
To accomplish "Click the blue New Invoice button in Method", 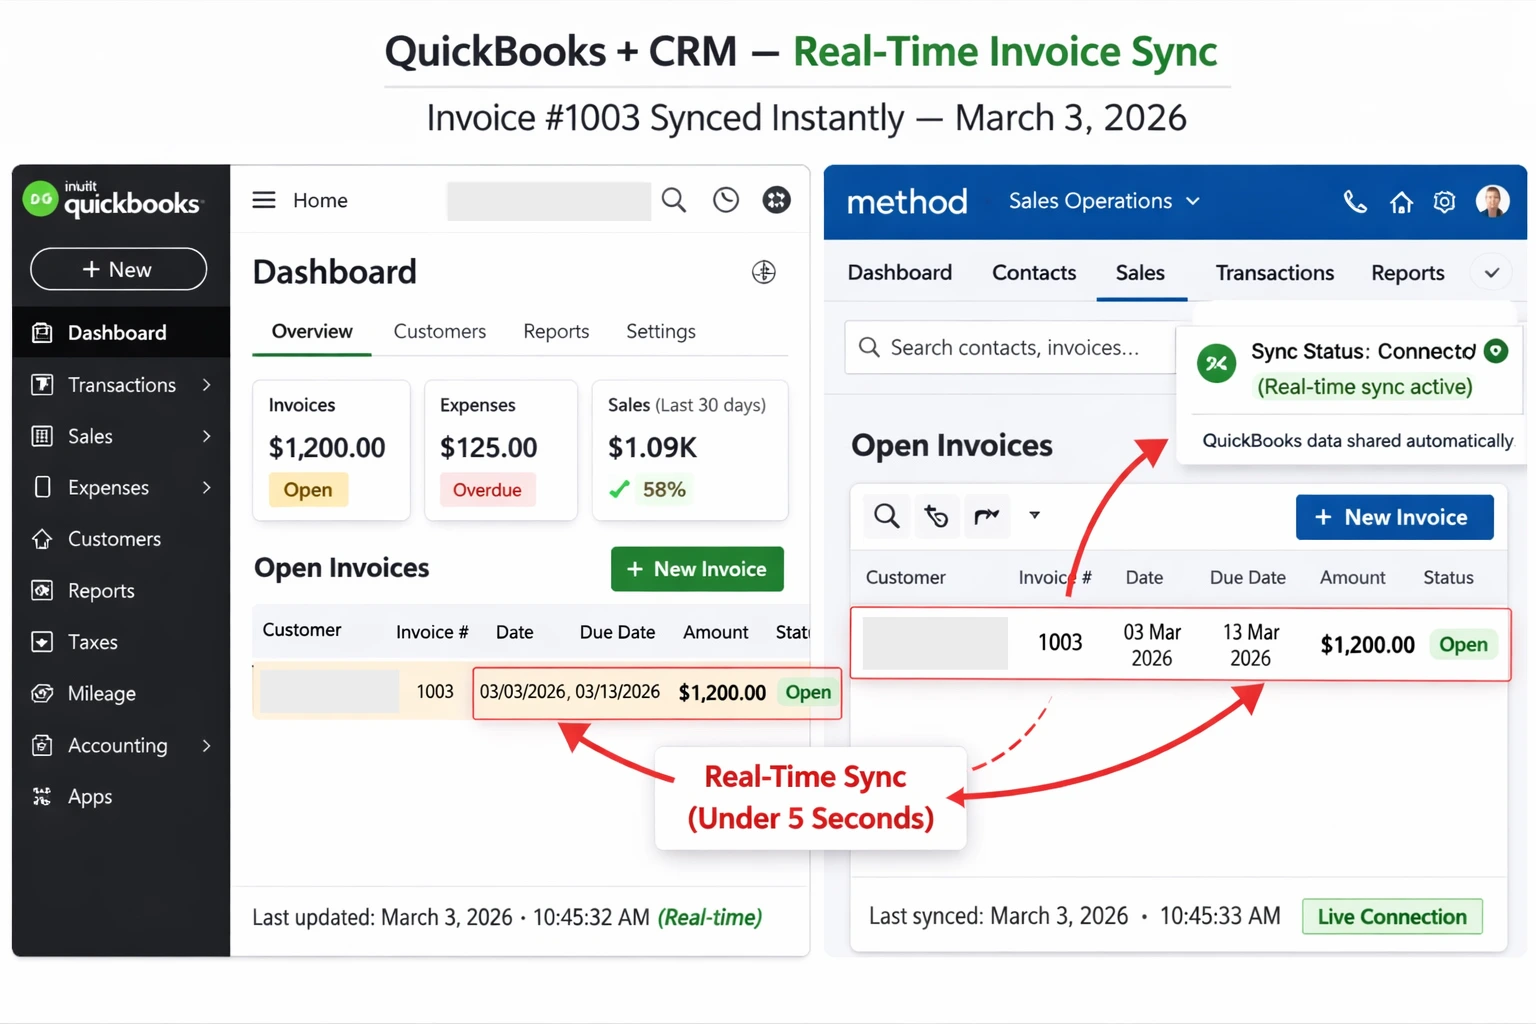I will click(1394, 517).
